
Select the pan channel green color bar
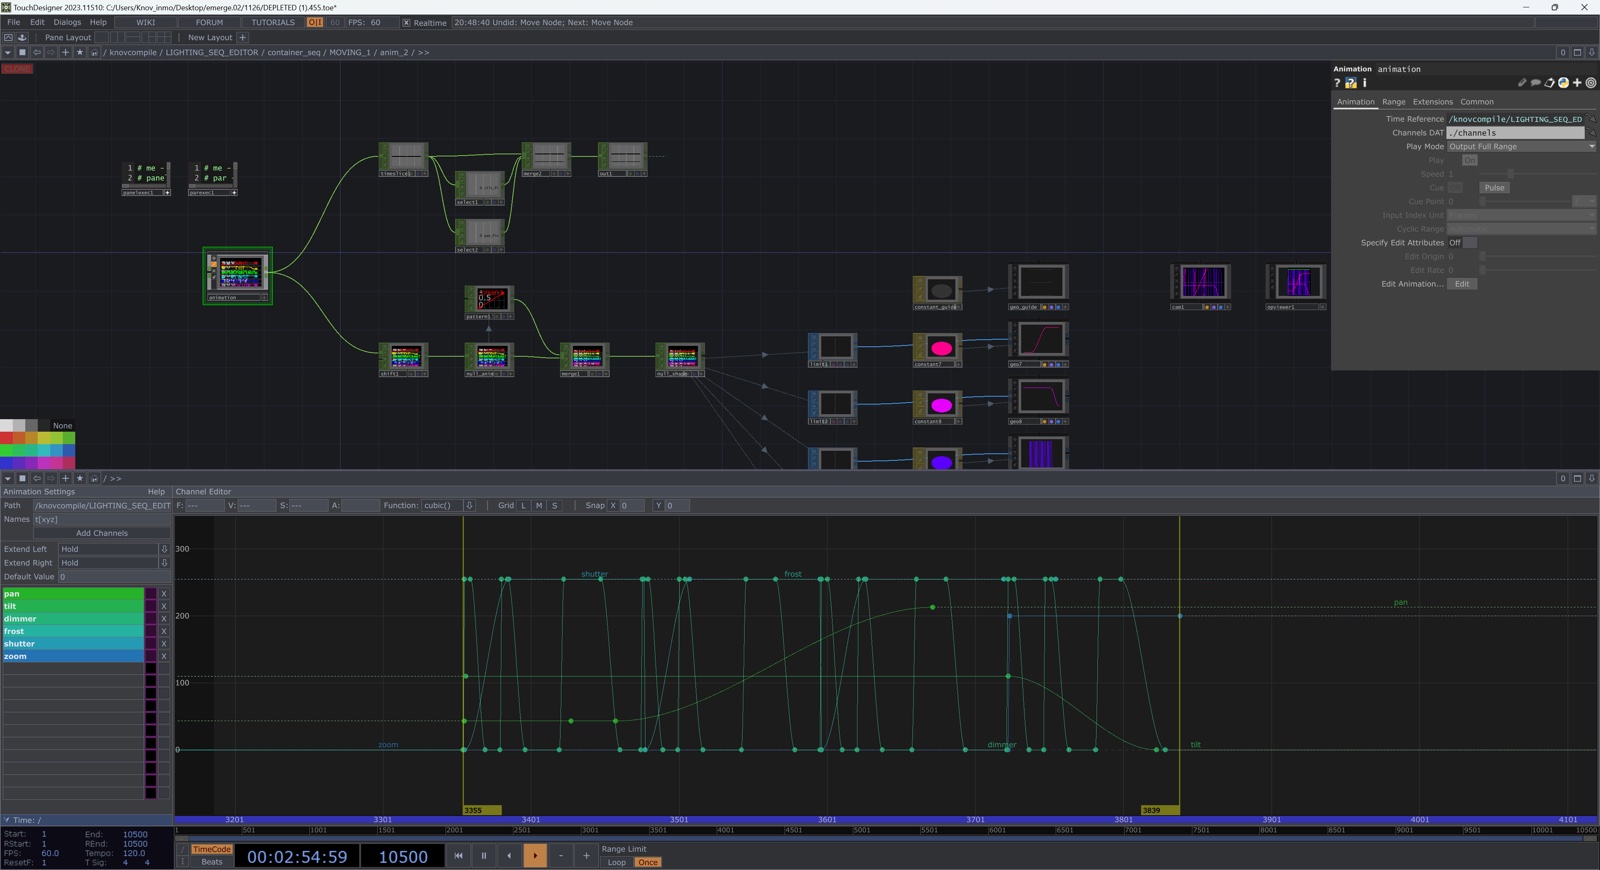[x=72, y=594]
